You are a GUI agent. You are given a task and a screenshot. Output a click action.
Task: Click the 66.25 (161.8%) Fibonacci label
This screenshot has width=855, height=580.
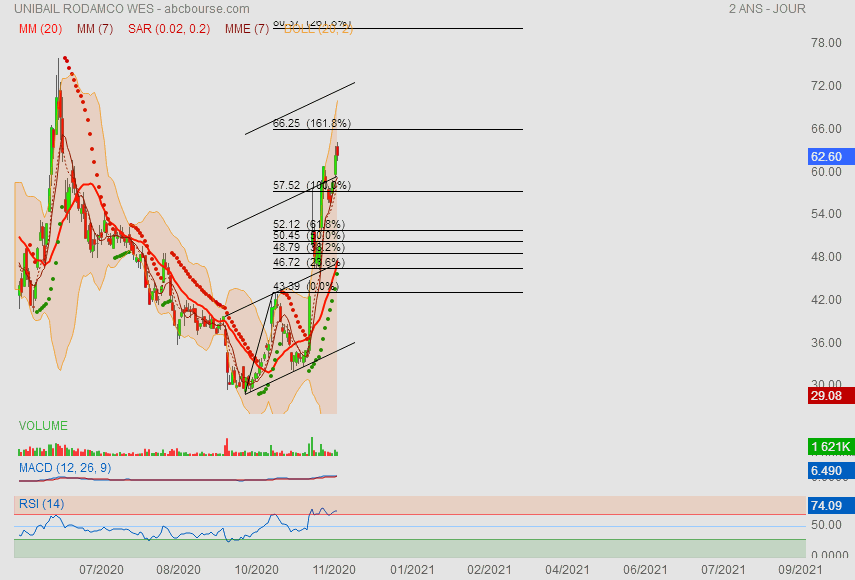312,123
